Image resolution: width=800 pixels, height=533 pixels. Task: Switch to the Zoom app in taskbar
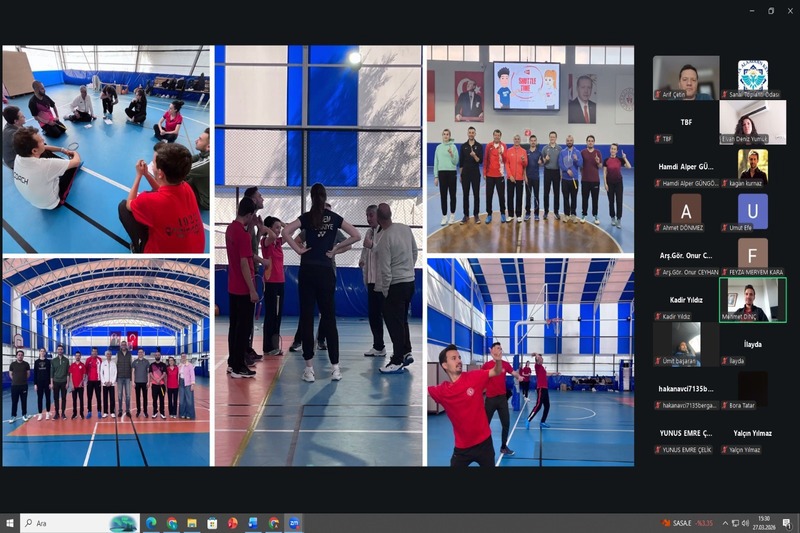[x=293, y=523]
